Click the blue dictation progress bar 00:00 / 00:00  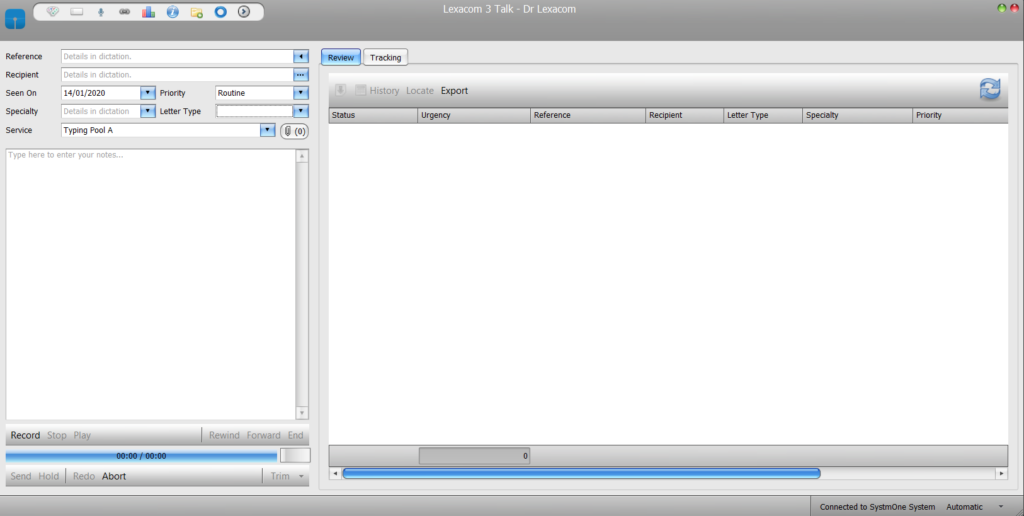(x=141, y=456)
